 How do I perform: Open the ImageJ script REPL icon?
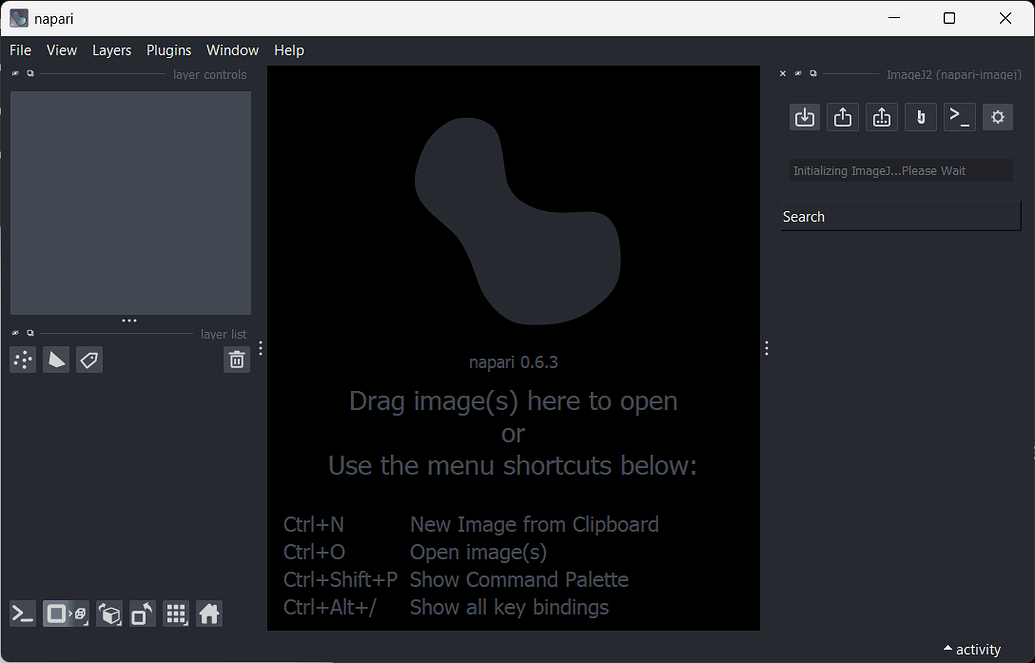[x=959, y=118]
